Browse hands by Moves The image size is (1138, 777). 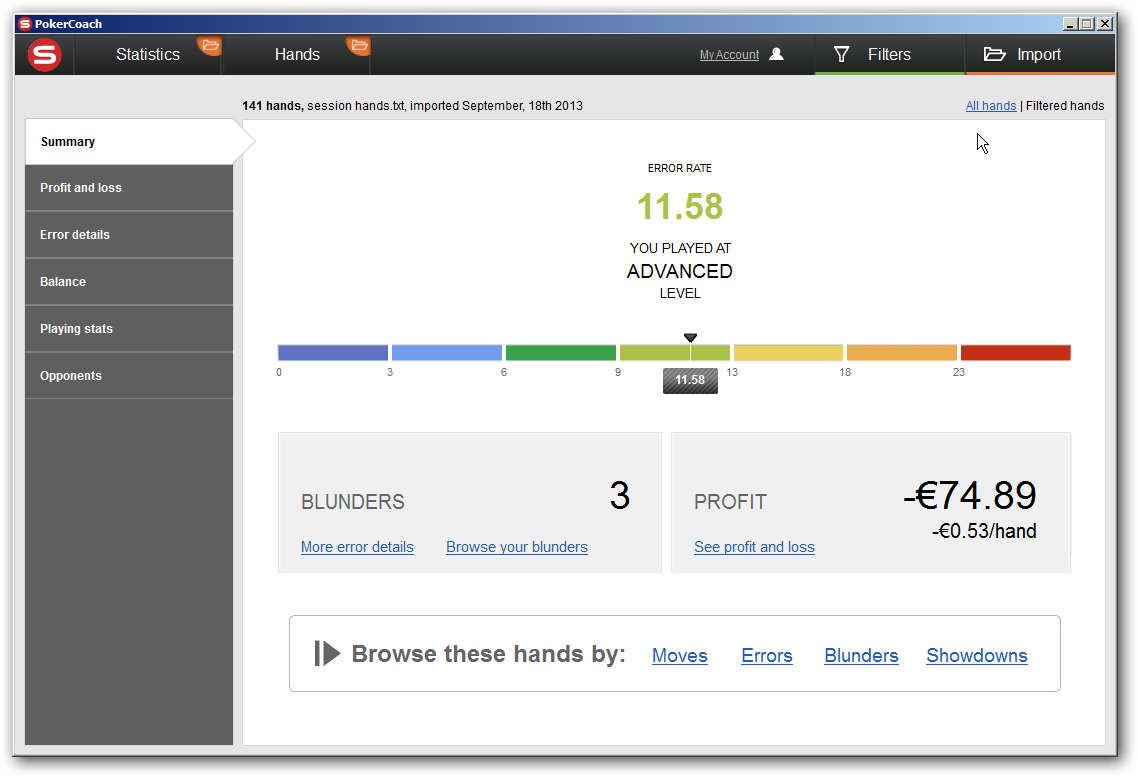679,655
